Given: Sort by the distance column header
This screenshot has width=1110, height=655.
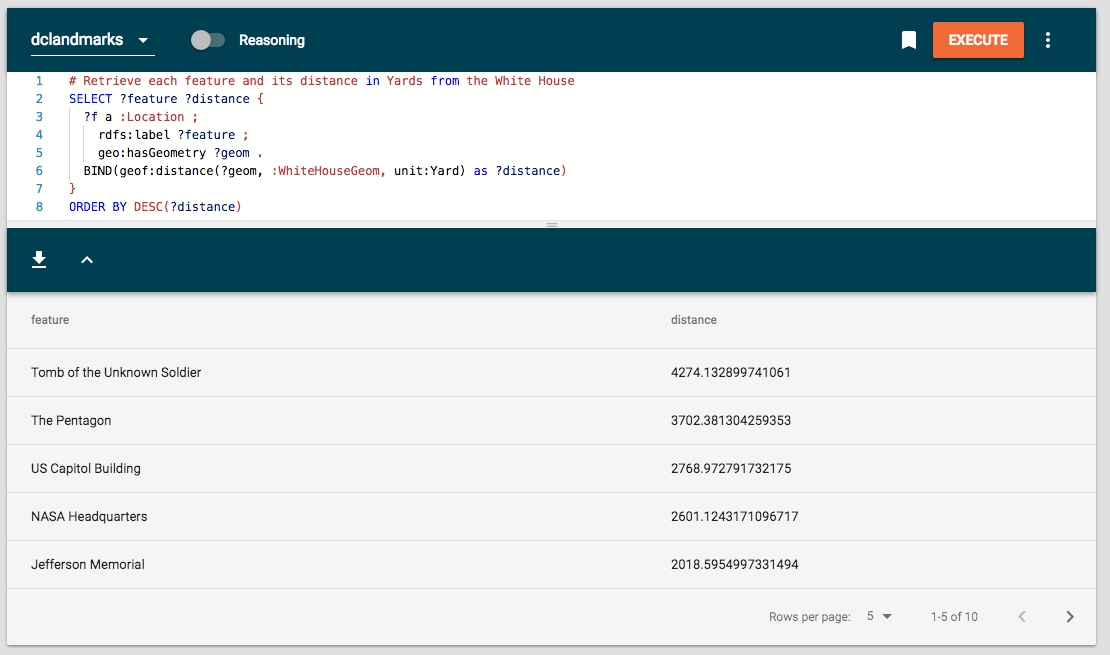Looking at the screenshot, I should click(x=693, y=320).
